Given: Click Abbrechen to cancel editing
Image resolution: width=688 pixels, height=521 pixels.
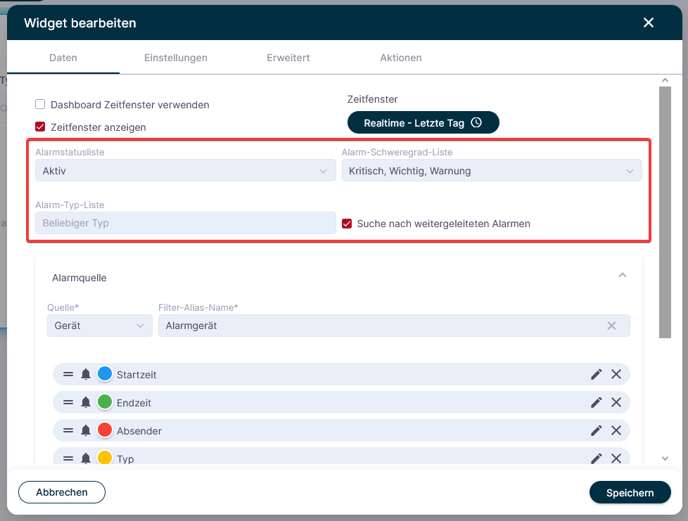Looking at the screenshot, I should [x=62, y=492].
